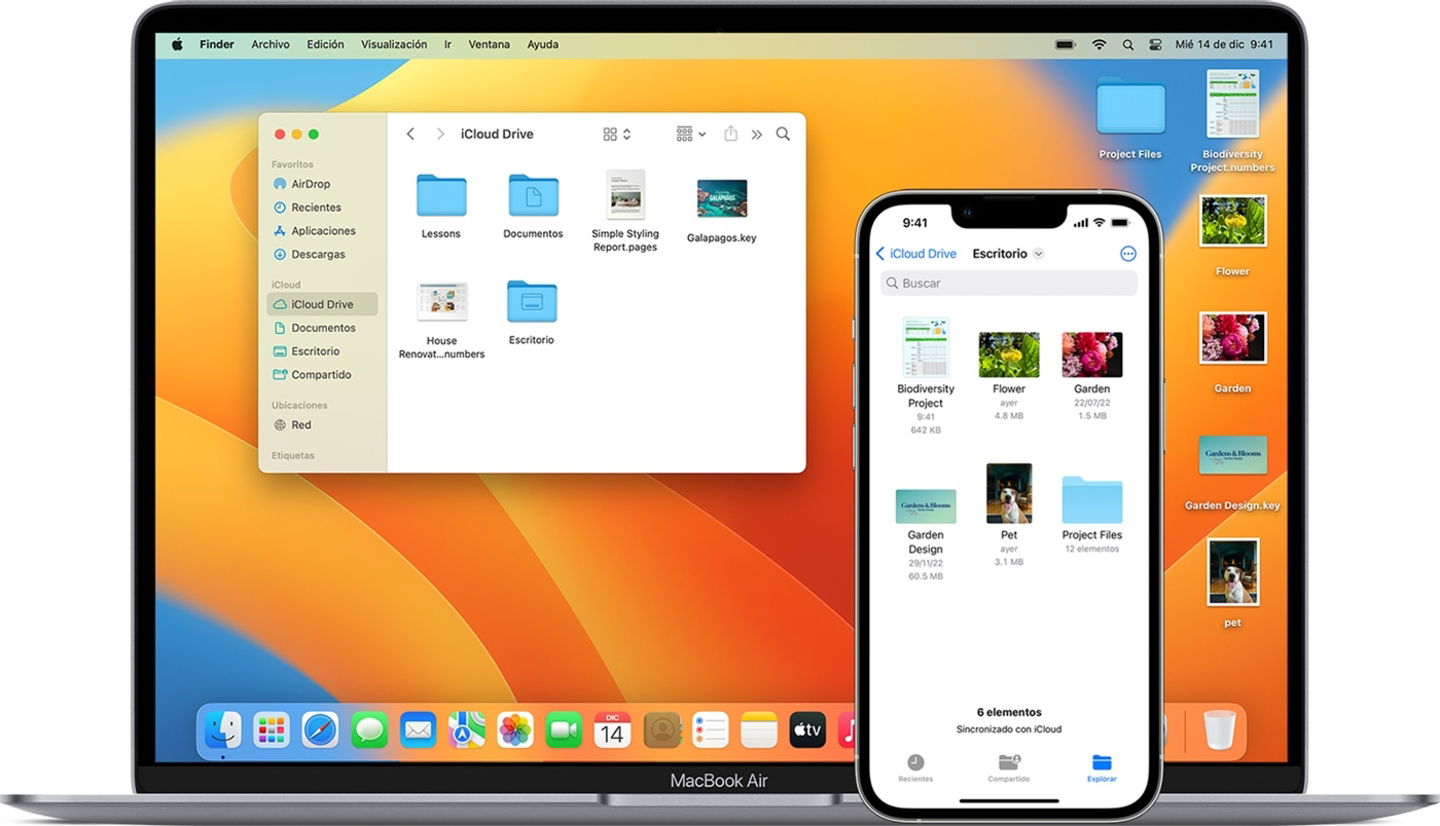Image resolution: width=1440 pixels, height=826 pixels.
Task: Switch to Explorar tab on iPhone
Action: click(1102, 768)
